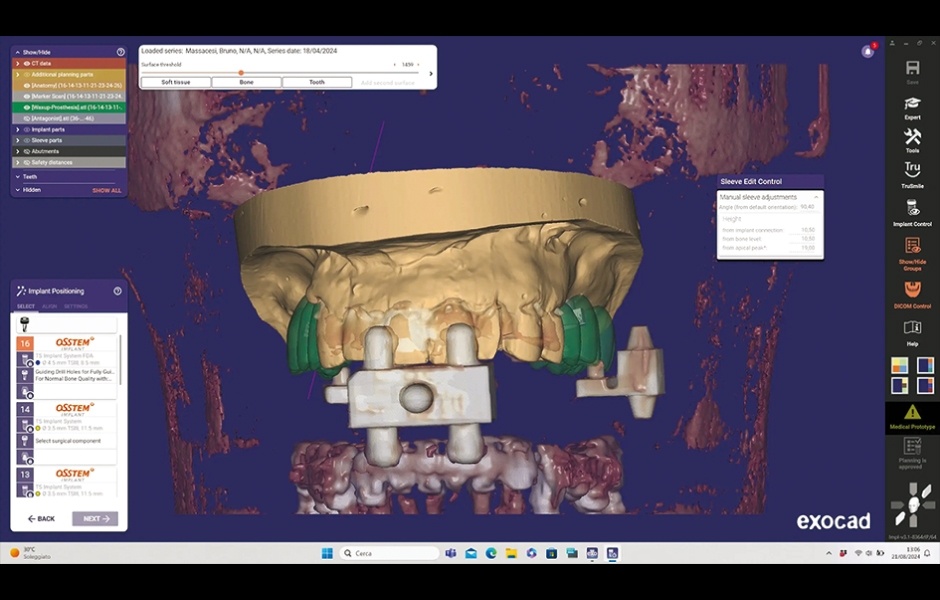Screen dimensions: 940x600
Task: Toggle visibility of Safety distances group
Action: click(27, 162)
